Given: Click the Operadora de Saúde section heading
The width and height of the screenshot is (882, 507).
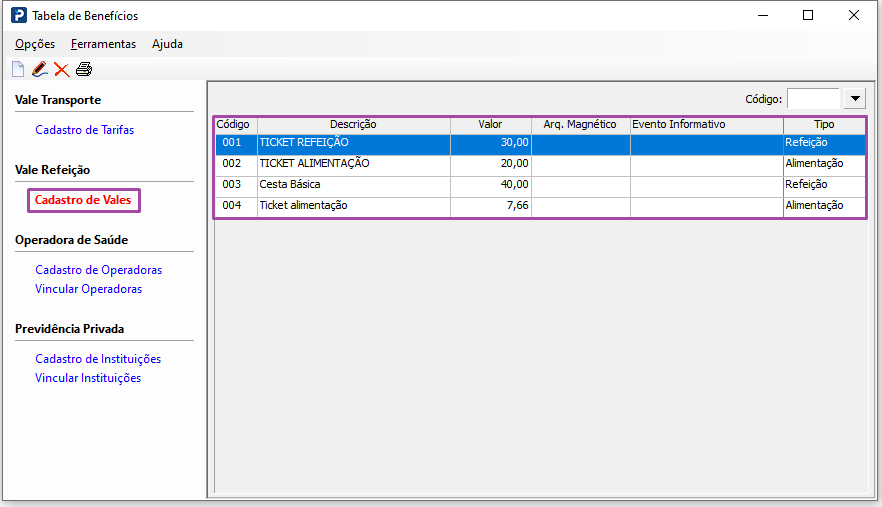Looking at the screenshot, I should click(71, 240).
